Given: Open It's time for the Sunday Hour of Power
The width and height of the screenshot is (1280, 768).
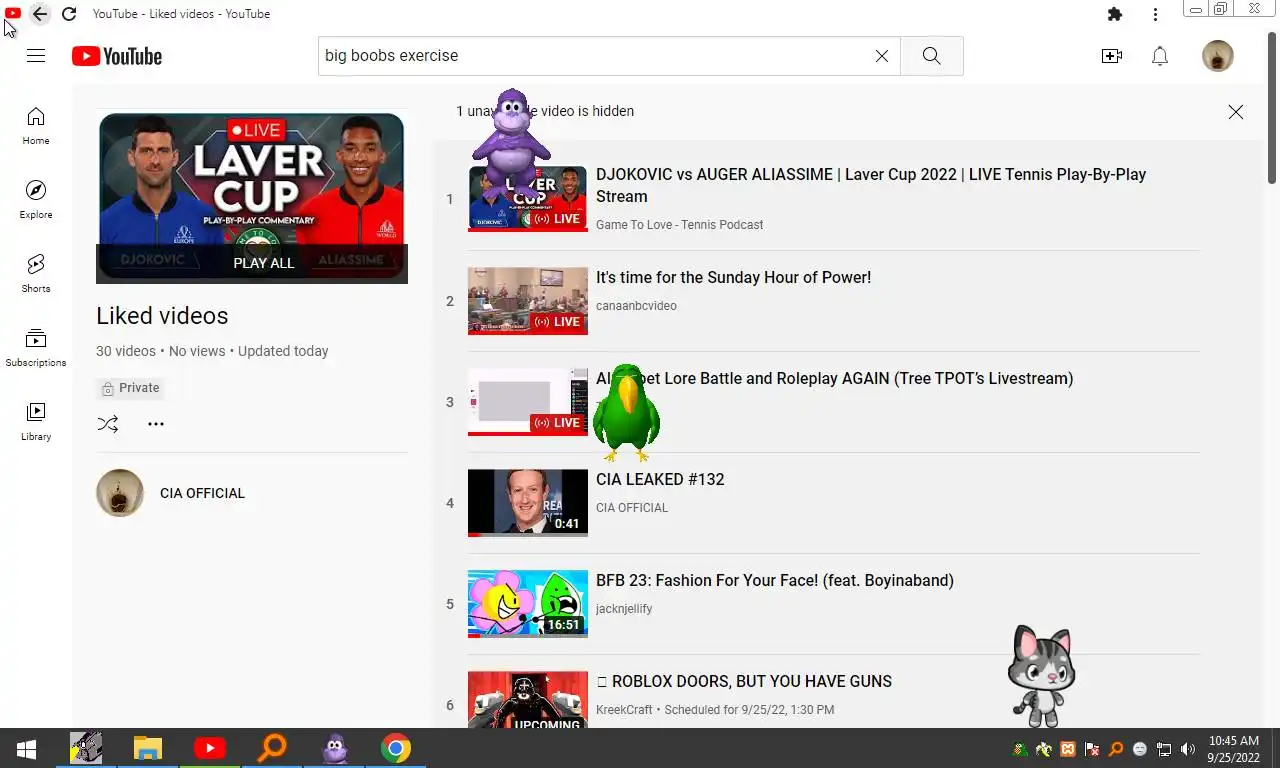Looking at the screenshot, I should (733, 277).
